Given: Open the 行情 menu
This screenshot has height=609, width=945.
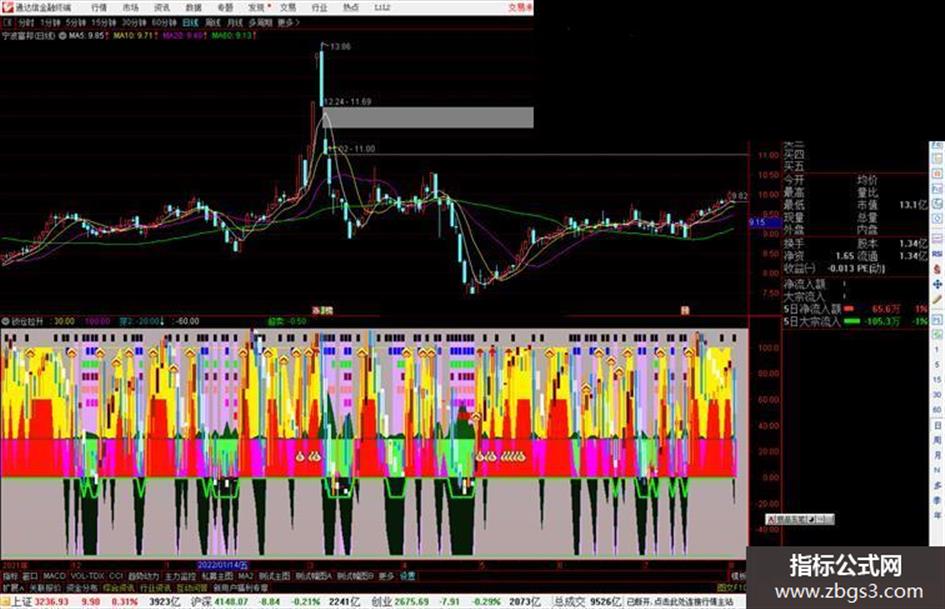Looking at the screenshot, I should 99,8.
